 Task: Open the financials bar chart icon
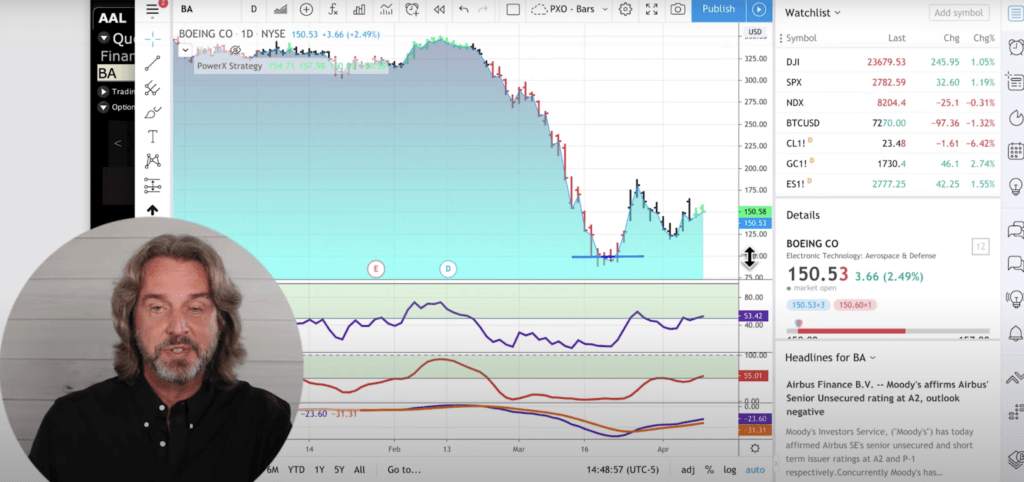(x=359, y=9)
